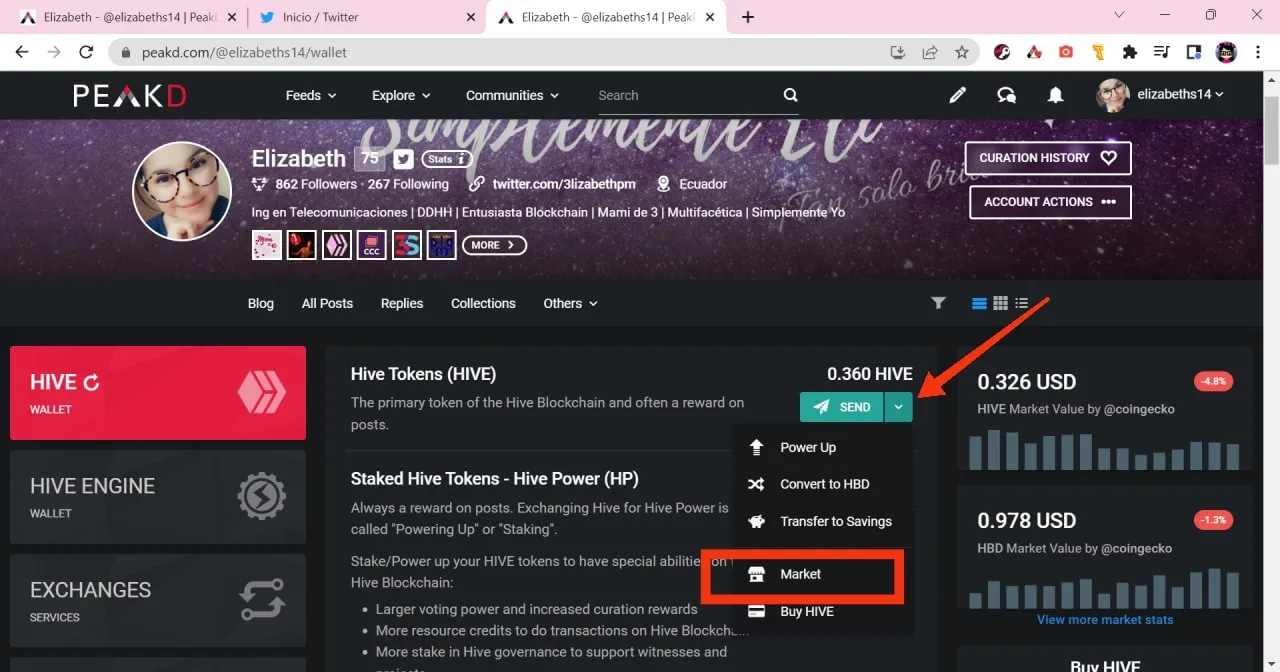Open the browser extensions puzzle icon

pyautogui.click(x=1130, y=52)
